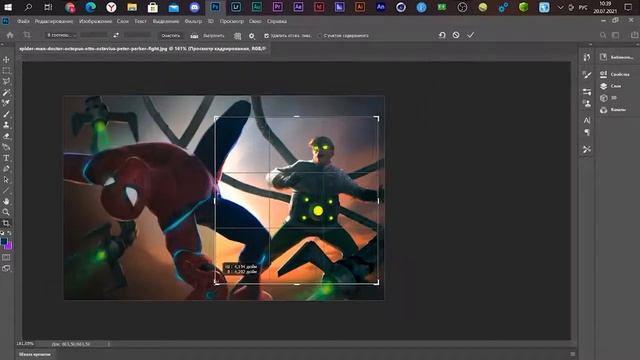Toggle 'С учетом содержимого' checkbox
640x360 pixels.
point(320,36)
